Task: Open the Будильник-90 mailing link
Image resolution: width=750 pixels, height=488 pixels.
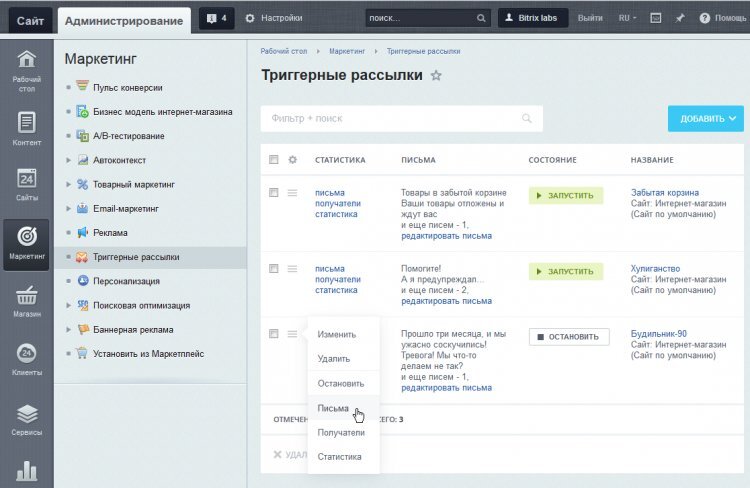Action: [658, 333]
